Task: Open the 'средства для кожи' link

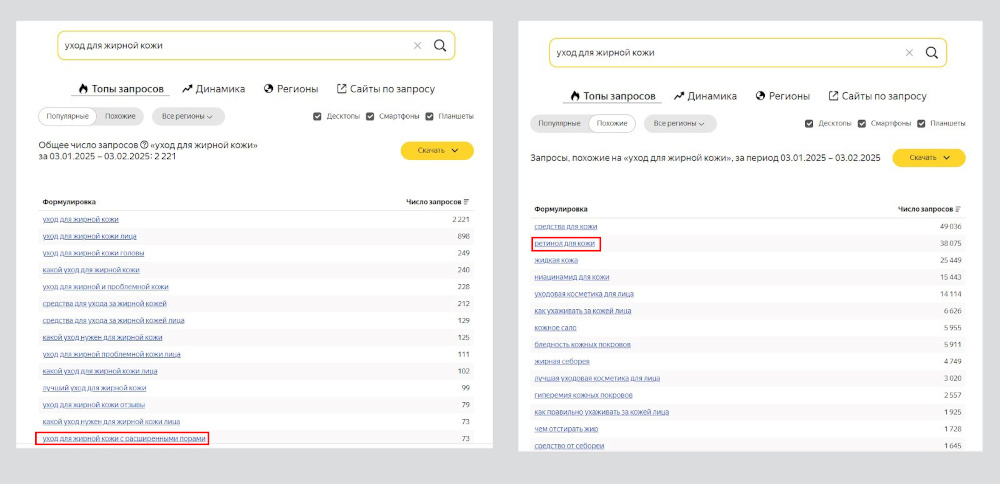Action: coord(566,226)
